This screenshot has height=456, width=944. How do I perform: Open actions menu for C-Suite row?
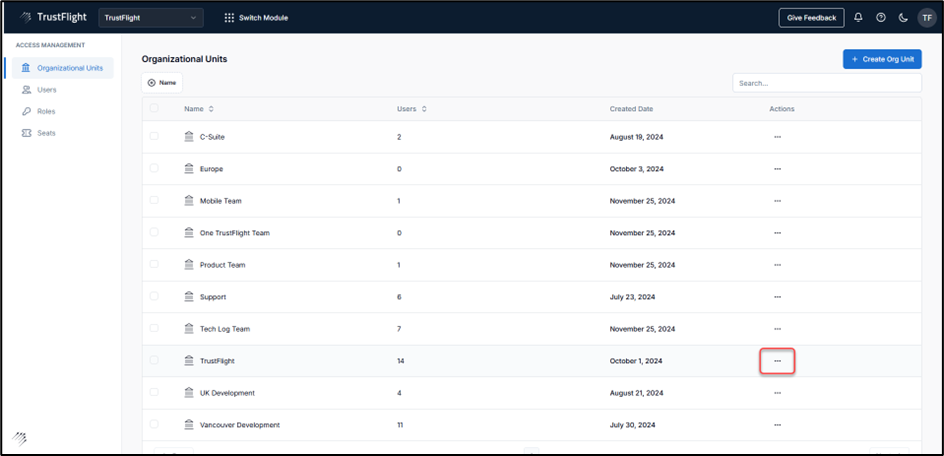point(777,137)
